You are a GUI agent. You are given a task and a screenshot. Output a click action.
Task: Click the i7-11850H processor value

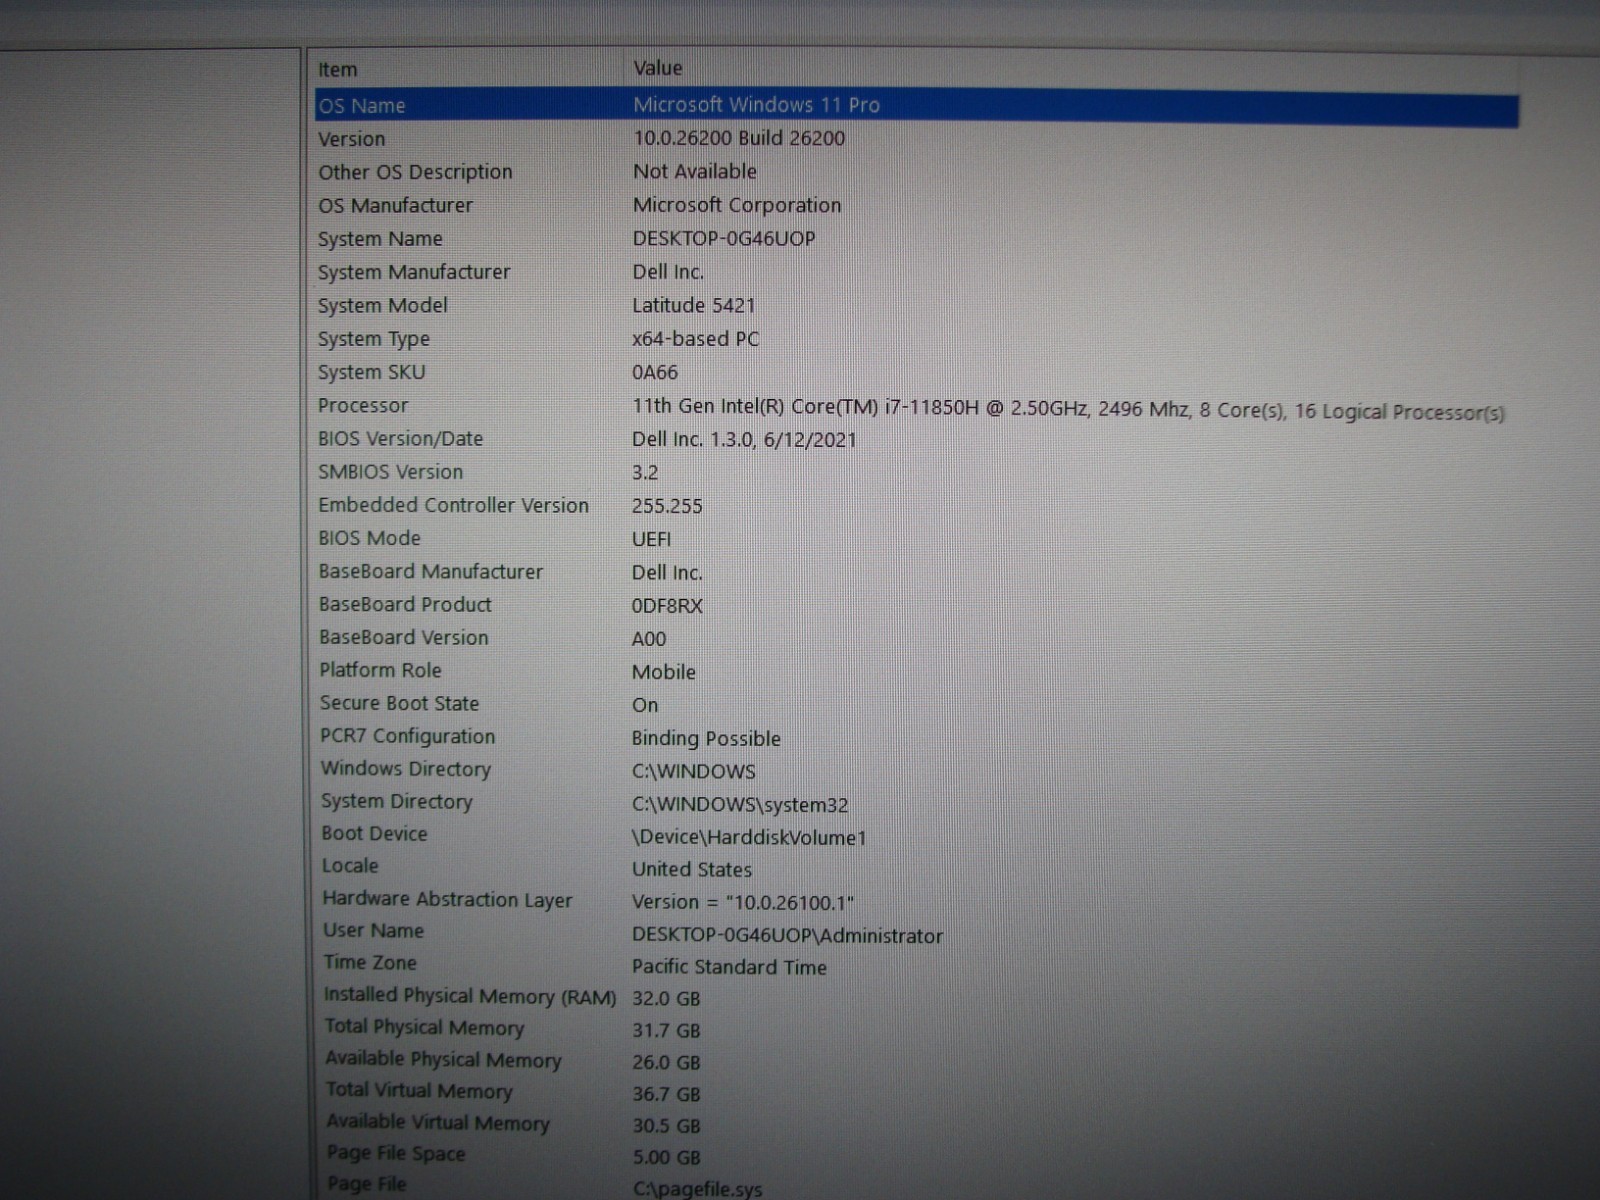coord(1068,409)
